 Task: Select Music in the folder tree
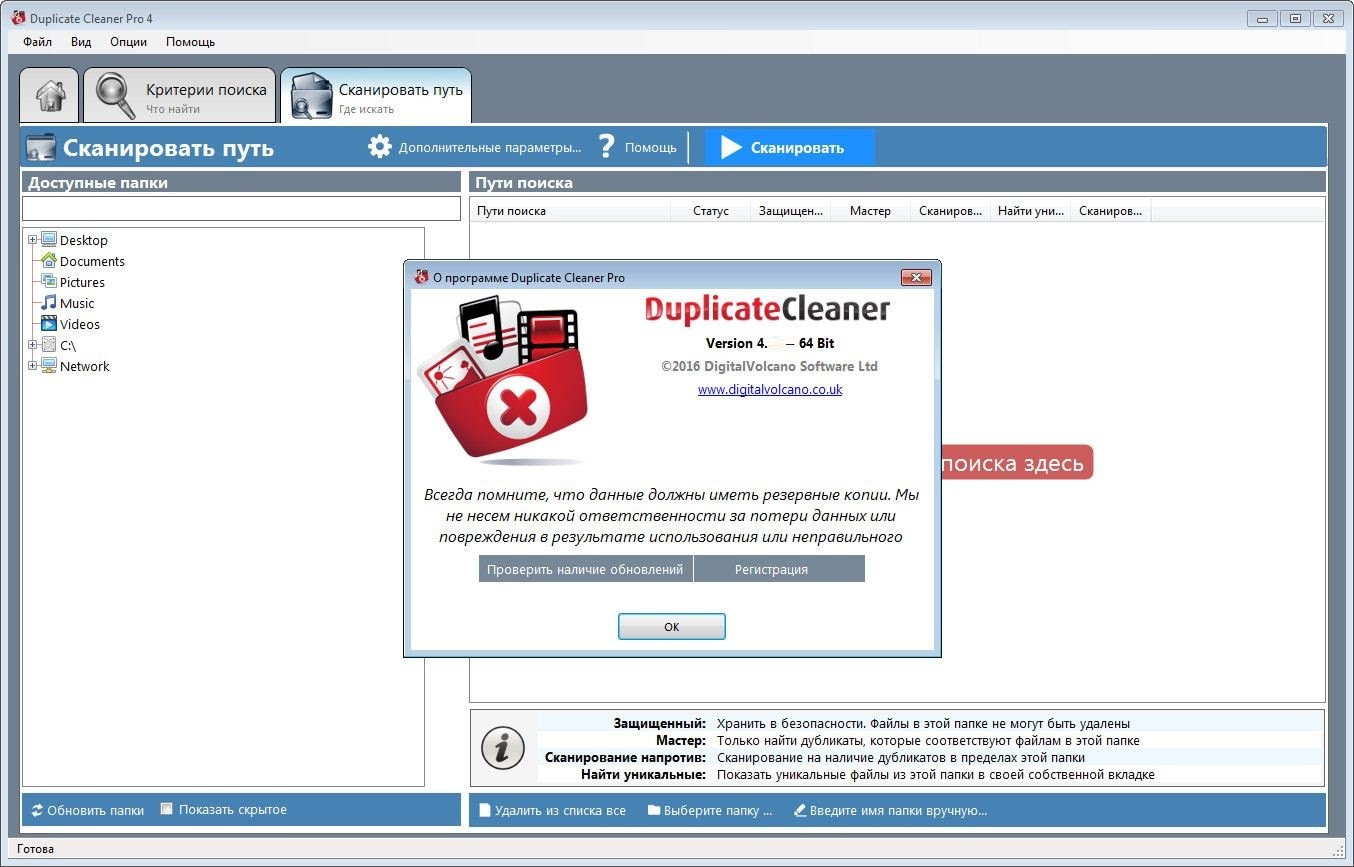77,303
